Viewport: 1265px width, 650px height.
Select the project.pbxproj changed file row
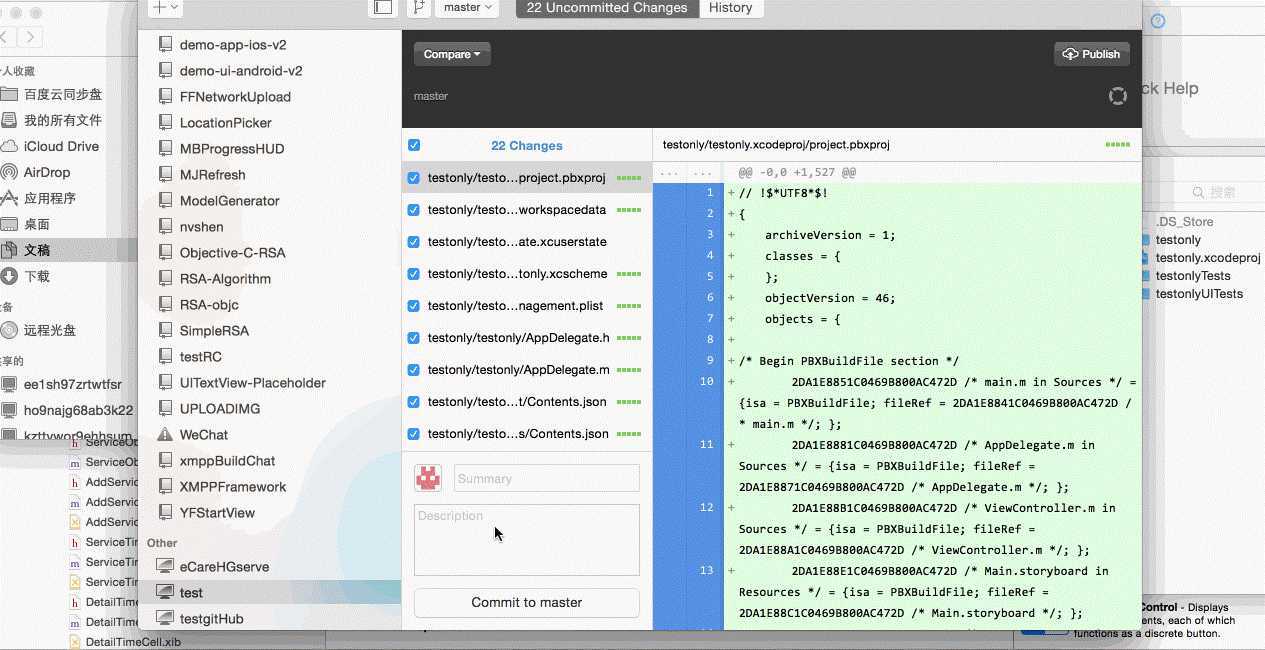tap(527, 178)
